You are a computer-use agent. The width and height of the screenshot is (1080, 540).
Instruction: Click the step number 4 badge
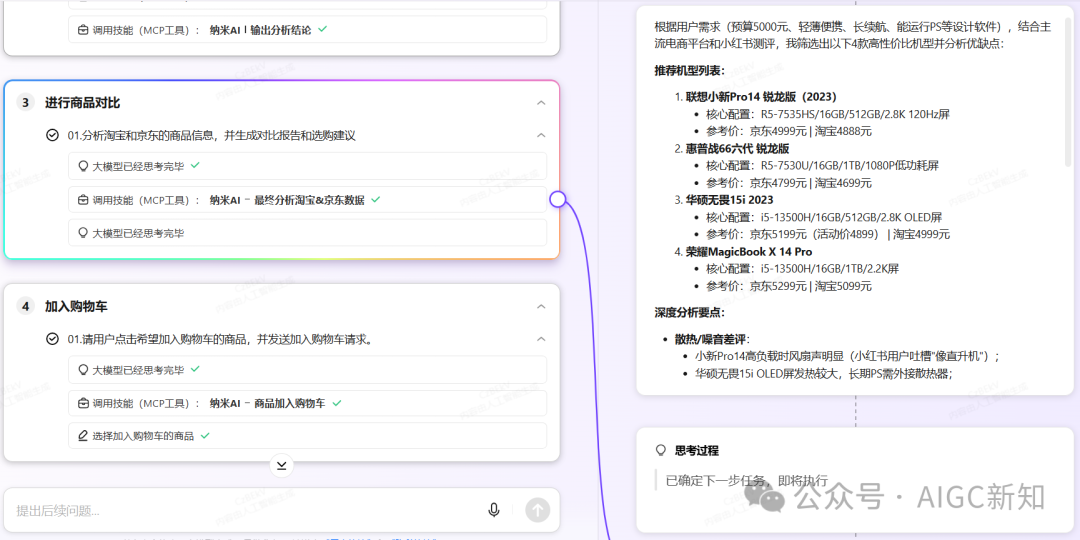(25, 307)
